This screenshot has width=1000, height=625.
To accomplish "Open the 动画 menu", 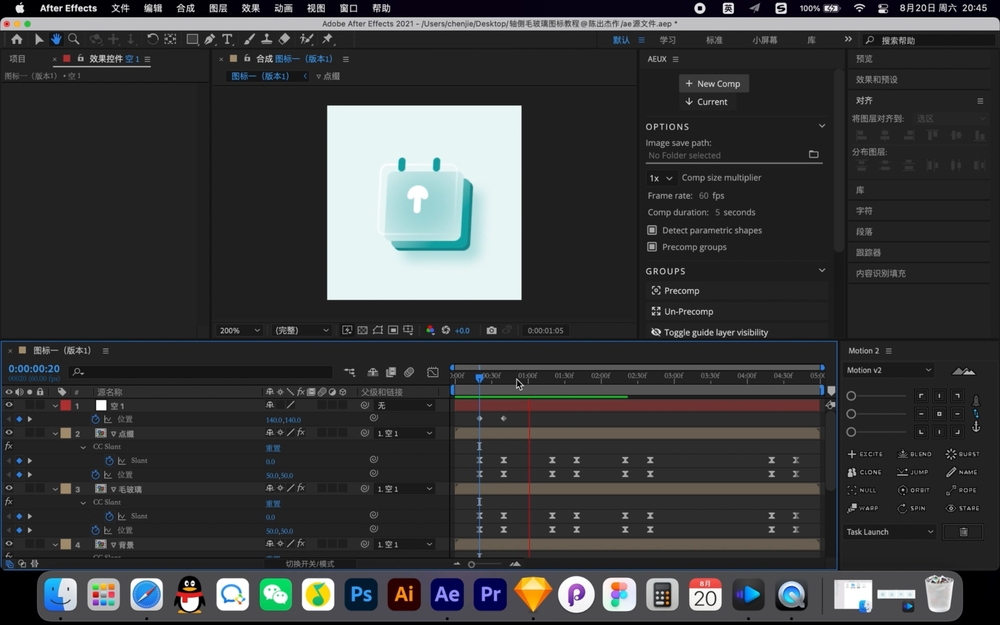I will click(283, 8).
